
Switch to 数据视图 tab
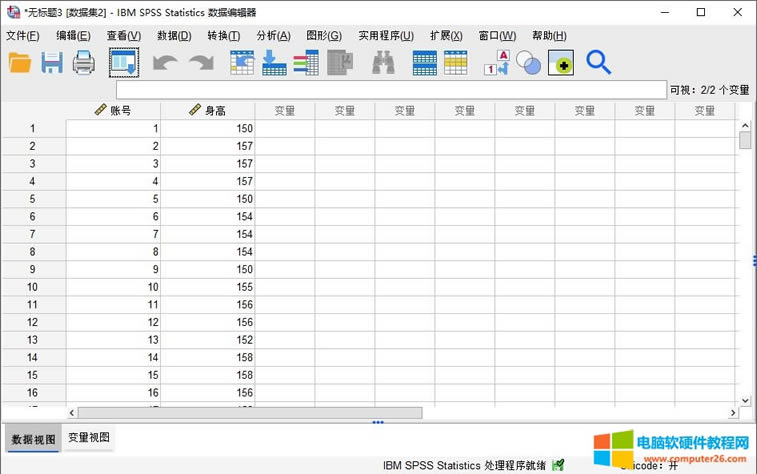pyautogui.click(x=33, y=439)
